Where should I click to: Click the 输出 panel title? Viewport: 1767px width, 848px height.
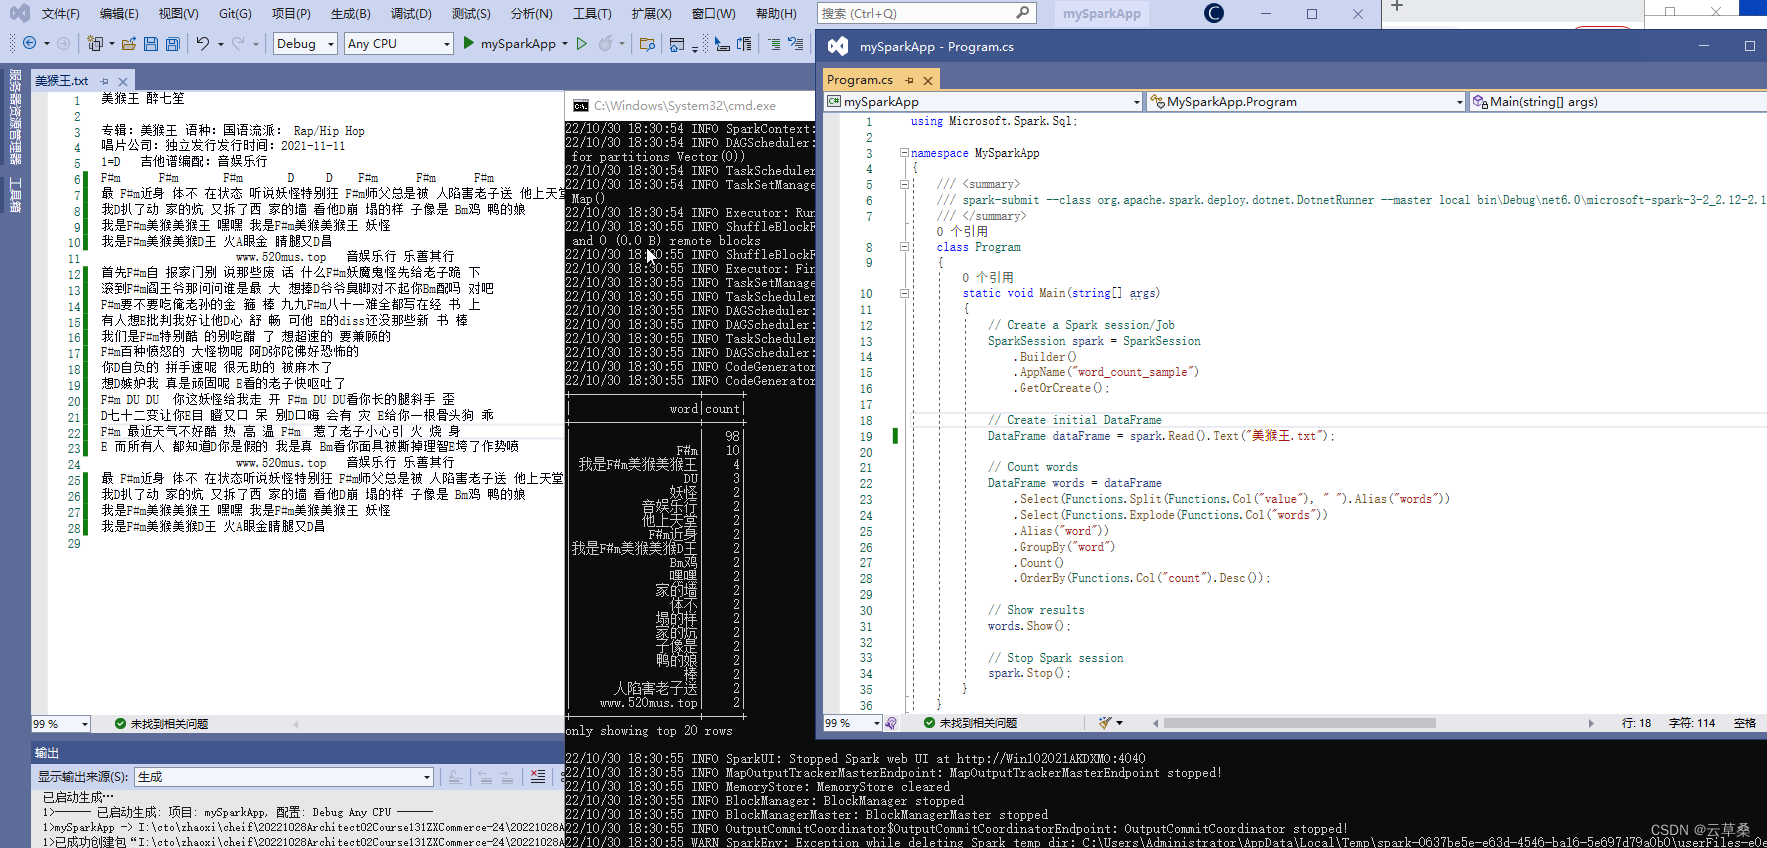click(x=47, y=753)
